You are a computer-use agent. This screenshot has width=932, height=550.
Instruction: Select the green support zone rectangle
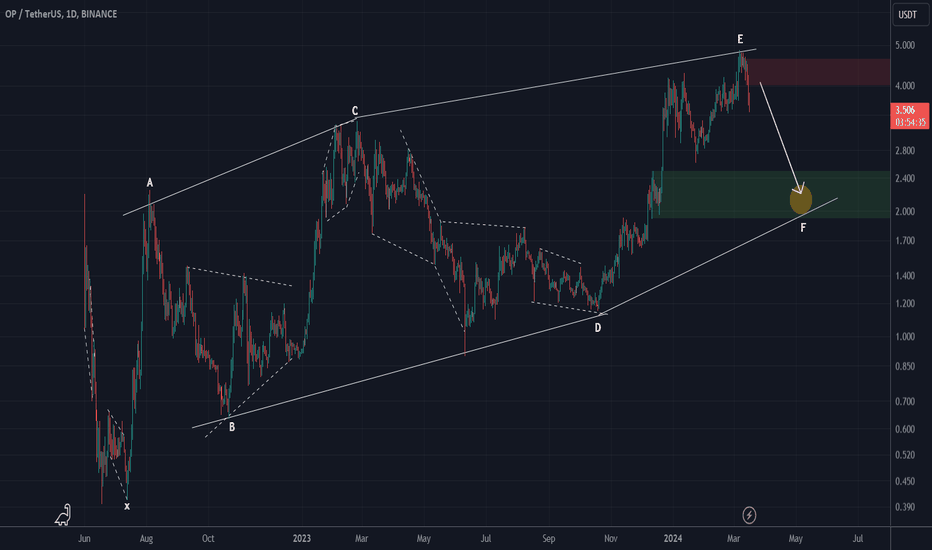click(x=772, y=194)
